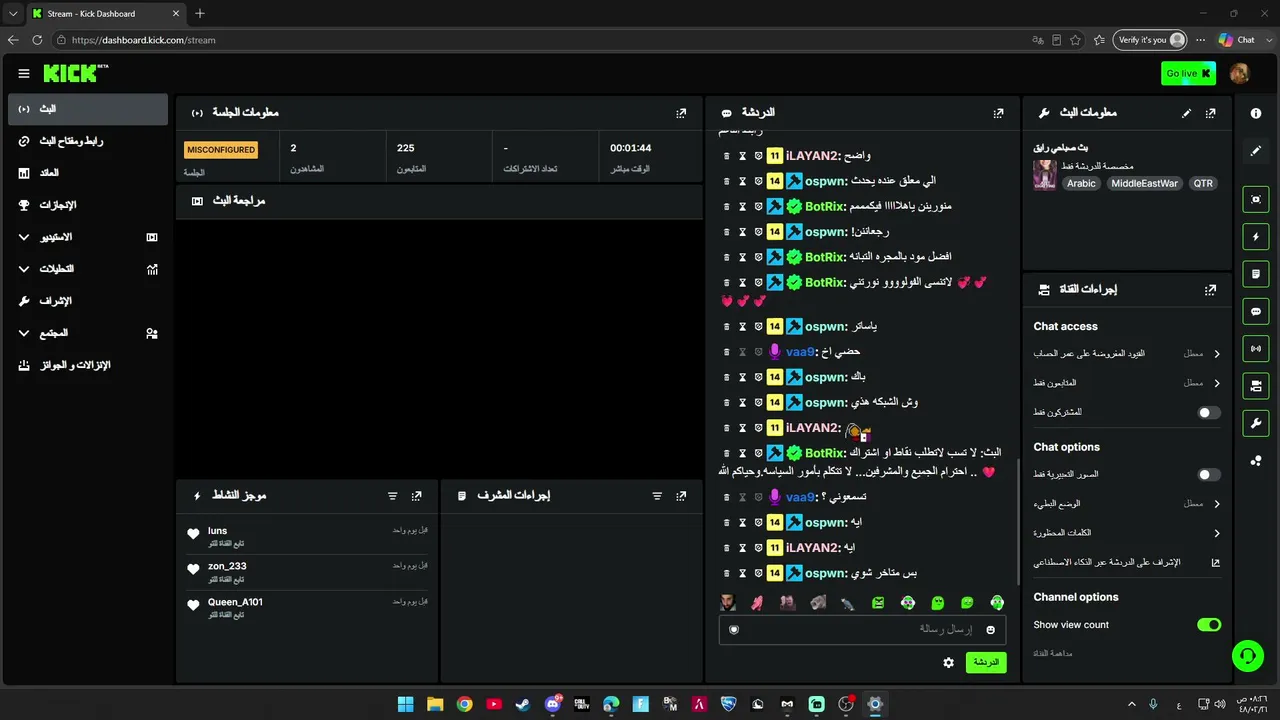This screenshot has width=1280, height=720.
Task: Click the MiddleEastWar tag
Action: pos(1145,184)
